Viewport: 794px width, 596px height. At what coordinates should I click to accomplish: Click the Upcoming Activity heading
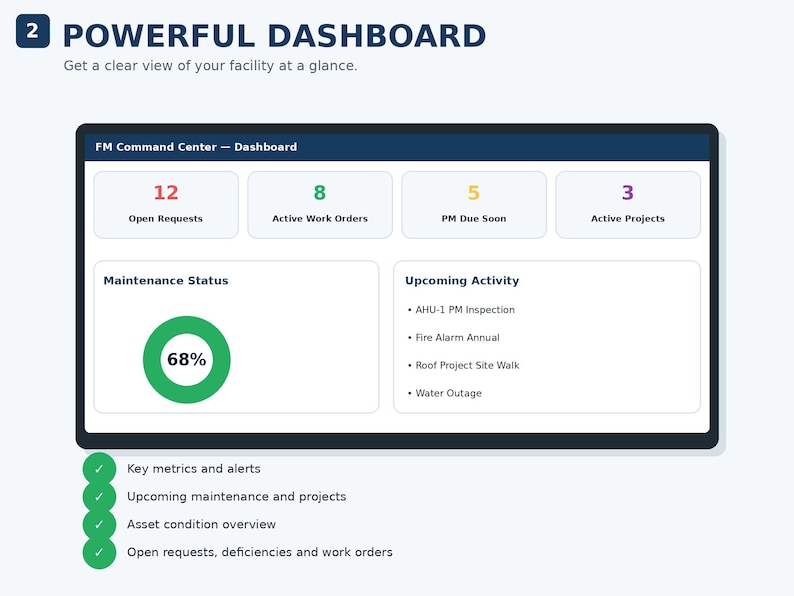pyautogui.click(x=462, y=281)
